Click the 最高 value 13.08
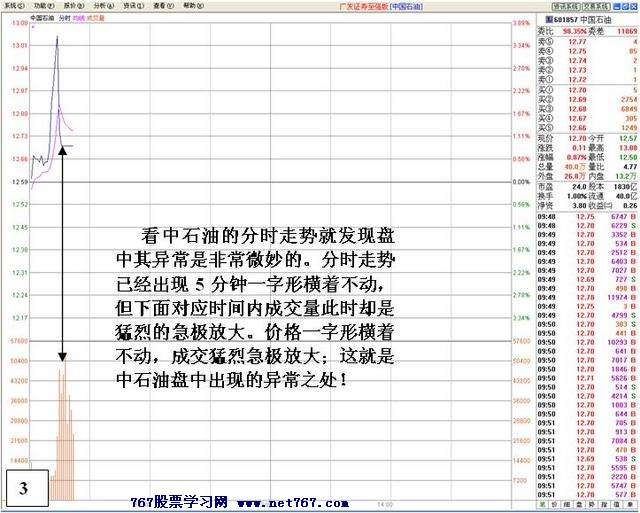640x513 pixels. [x=628, y=148]
